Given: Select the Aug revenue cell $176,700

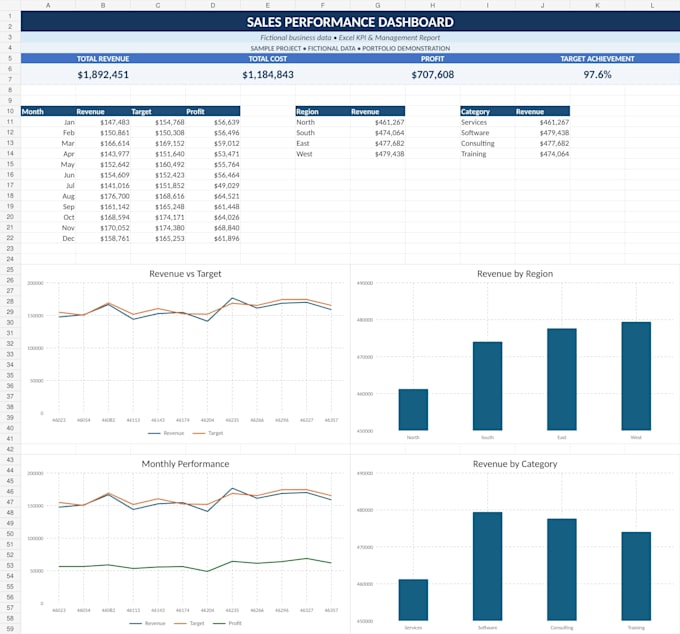Looking at the screenshot, I should coord(114,196).
